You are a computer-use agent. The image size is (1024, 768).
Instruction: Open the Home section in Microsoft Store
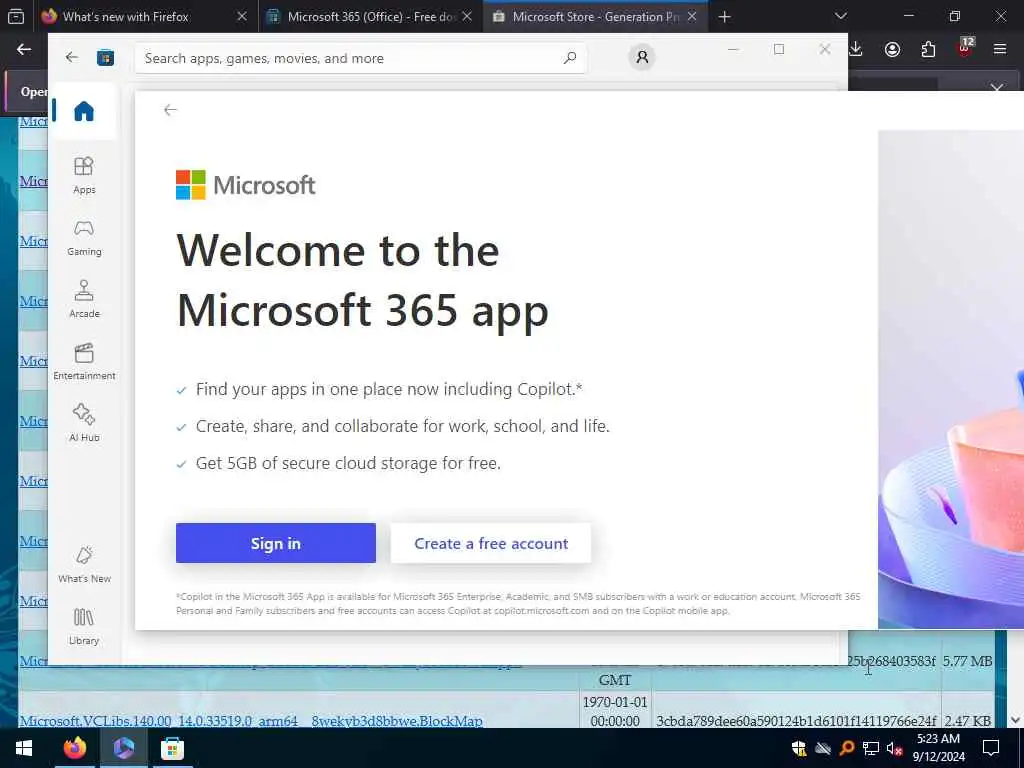coord(84,111)
